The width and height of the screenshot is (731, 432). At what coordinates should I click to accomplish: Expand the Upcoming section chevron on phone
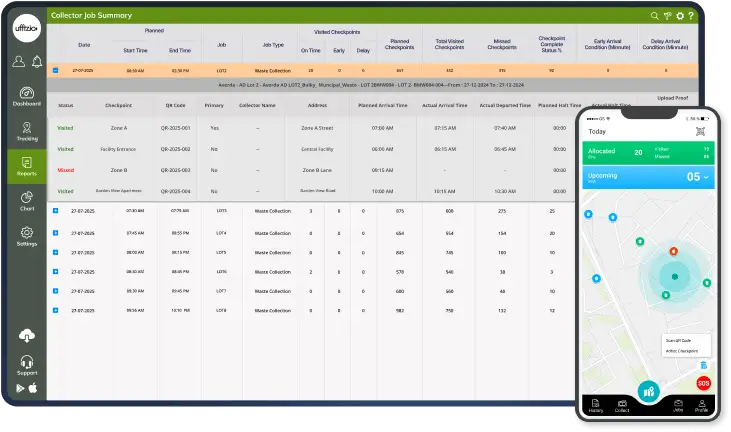707,177
